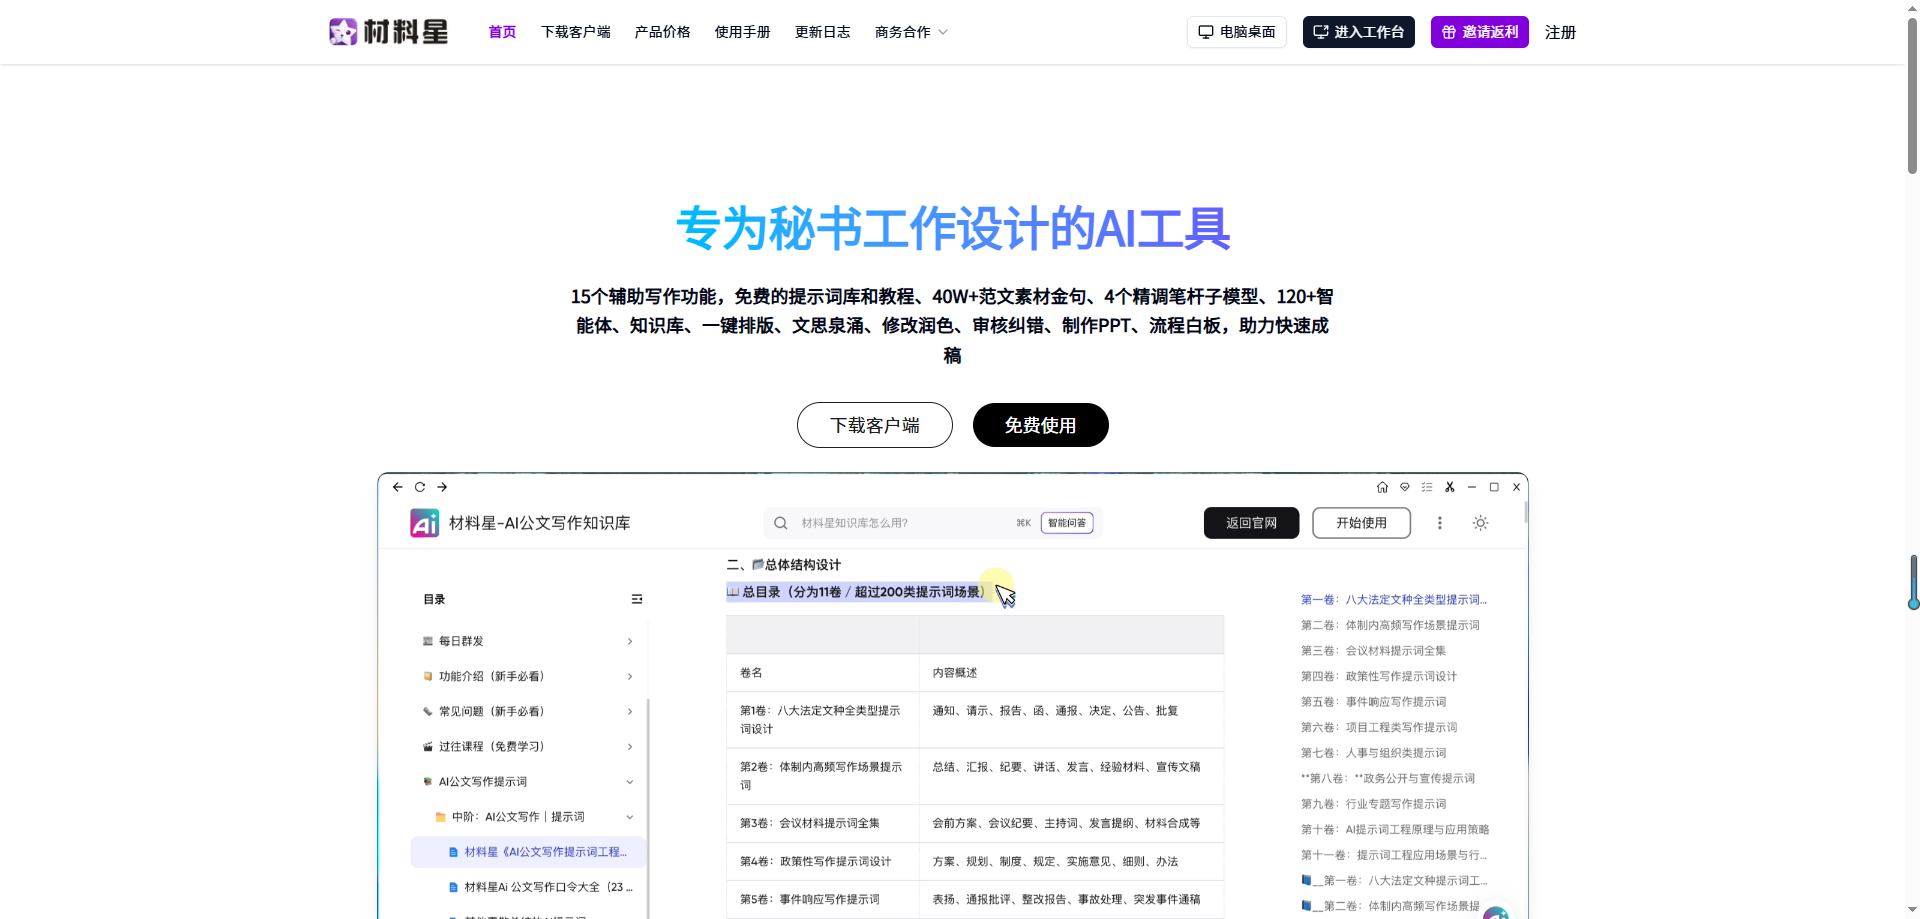1920x919 pixels.
Task: Jump to 第四卷：政策性写作提示词设计 outline link
Action: pos(1379,677)
